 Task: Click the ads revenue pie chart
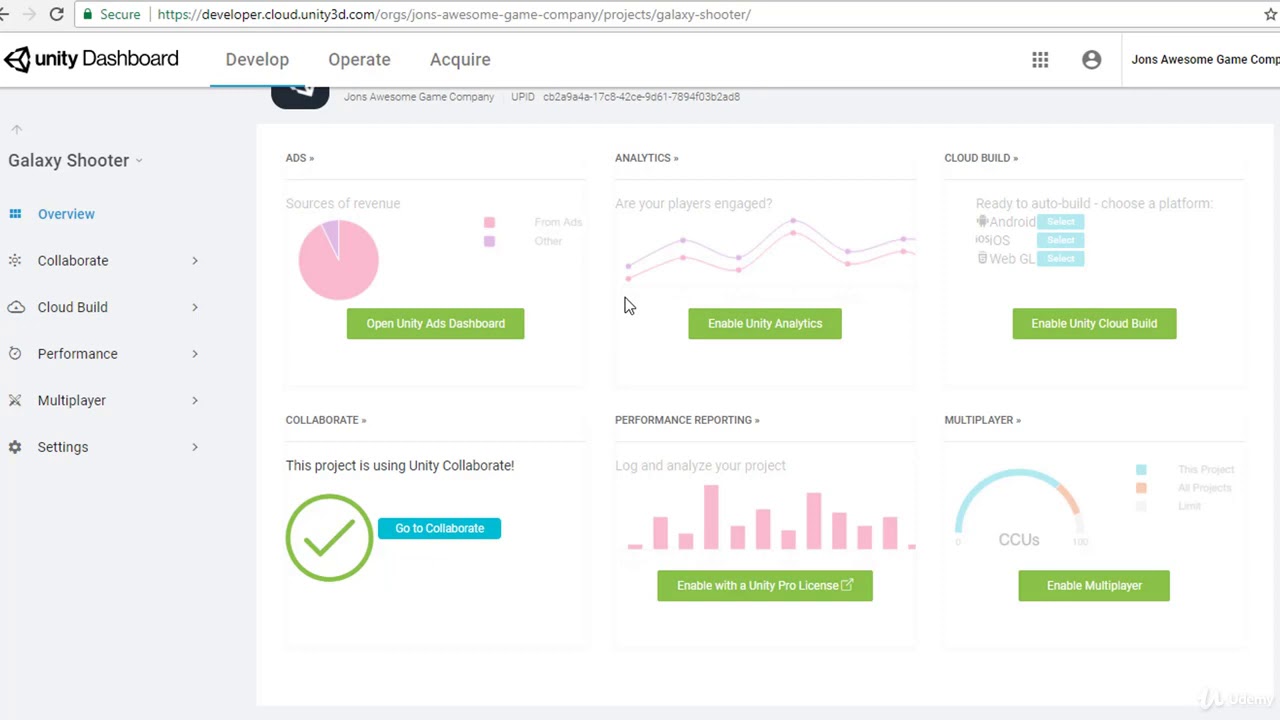point(339,260)
